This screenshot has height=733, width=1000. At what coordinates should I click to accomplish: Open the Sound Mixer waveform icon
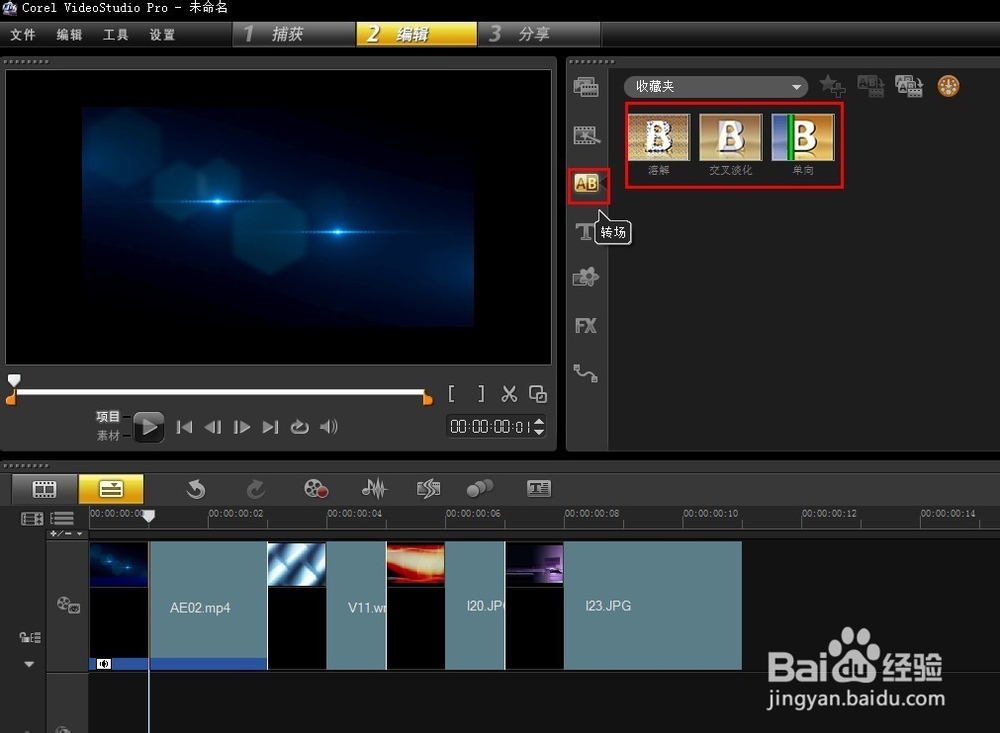pyautogui.click(x=374, y=489)
